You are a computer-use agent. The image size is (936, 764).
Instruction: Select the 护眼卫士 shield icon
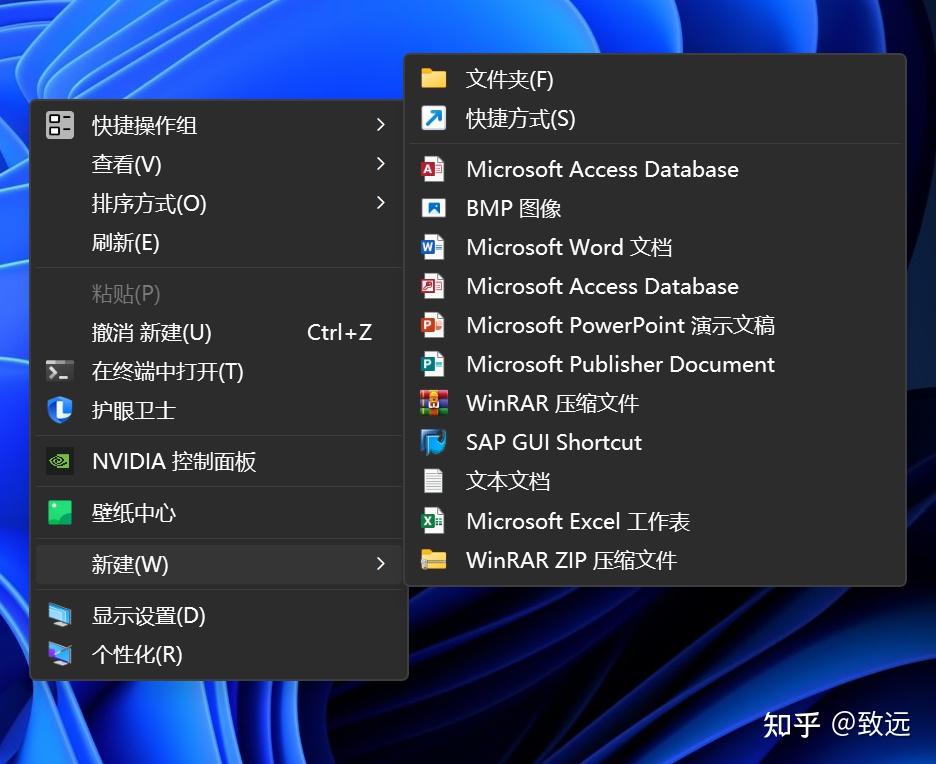[x=60, y=410]
